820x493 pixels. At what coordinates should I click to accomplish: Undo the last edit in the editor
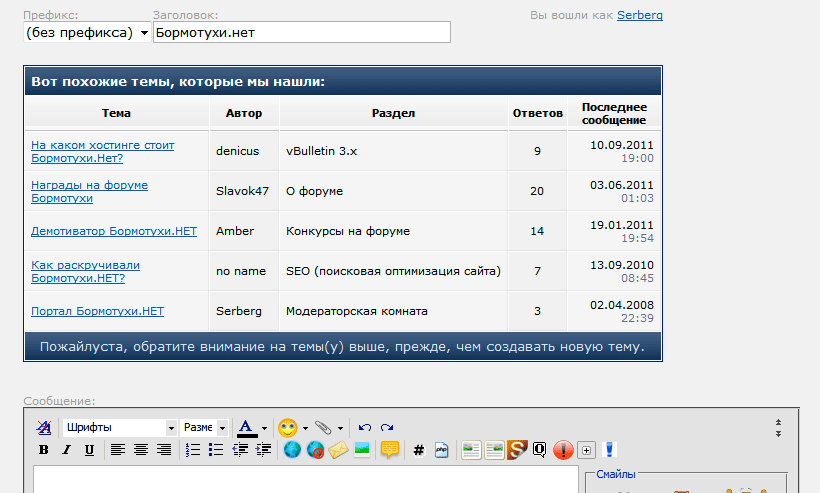pyautogui.click(x=365, y=428)
